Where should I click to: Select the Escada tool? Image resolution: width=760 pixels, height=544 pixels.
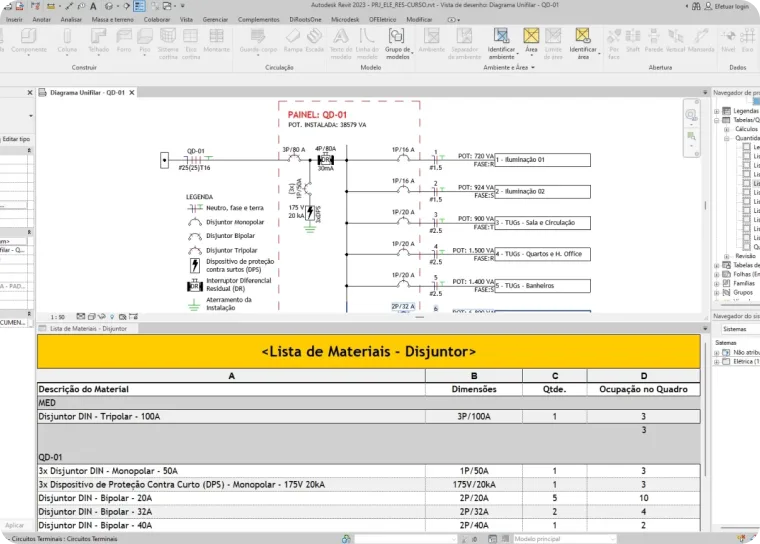[x=314, y=41]
